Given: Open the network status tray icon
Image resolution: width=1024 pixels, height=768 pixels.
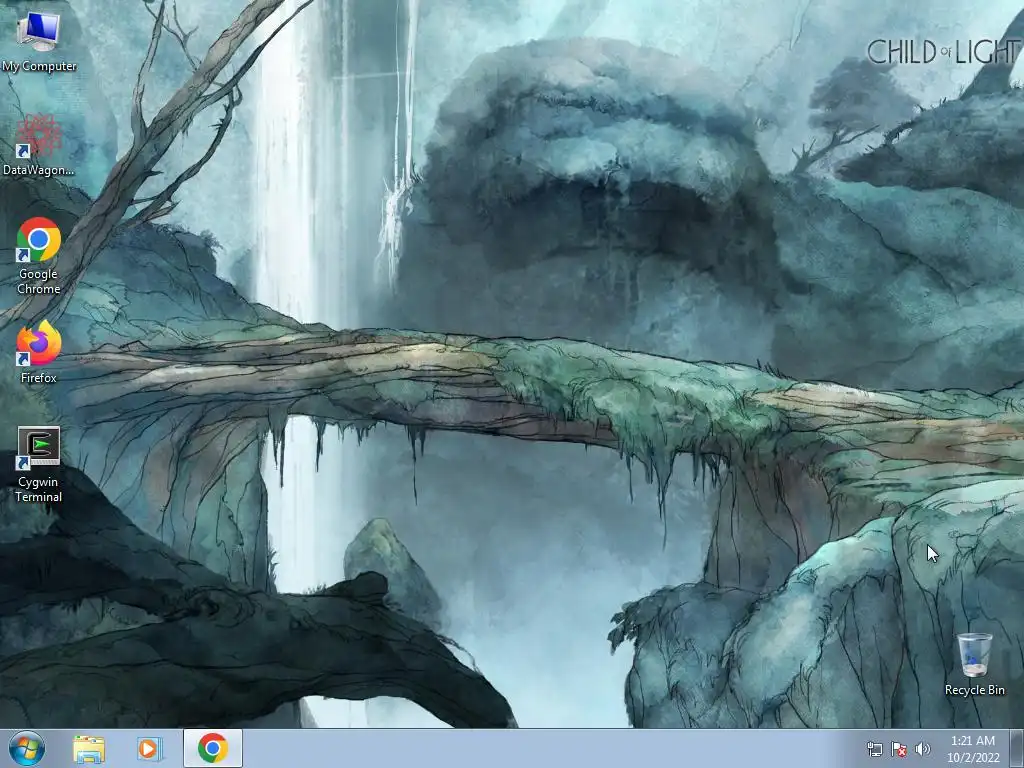Looking at the screenshot, I should tap(874, 749).
